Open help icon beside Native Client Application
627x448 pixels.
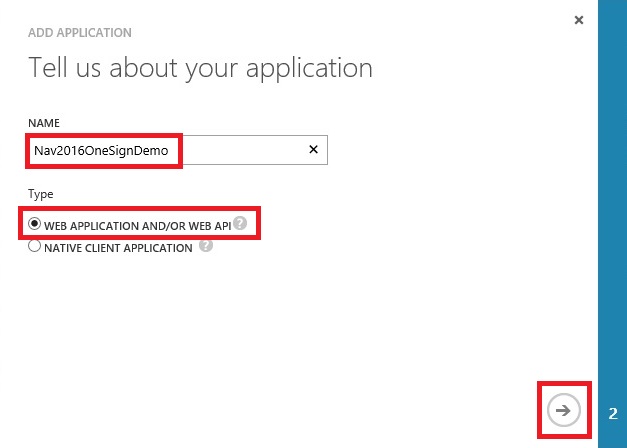[205, 246]
